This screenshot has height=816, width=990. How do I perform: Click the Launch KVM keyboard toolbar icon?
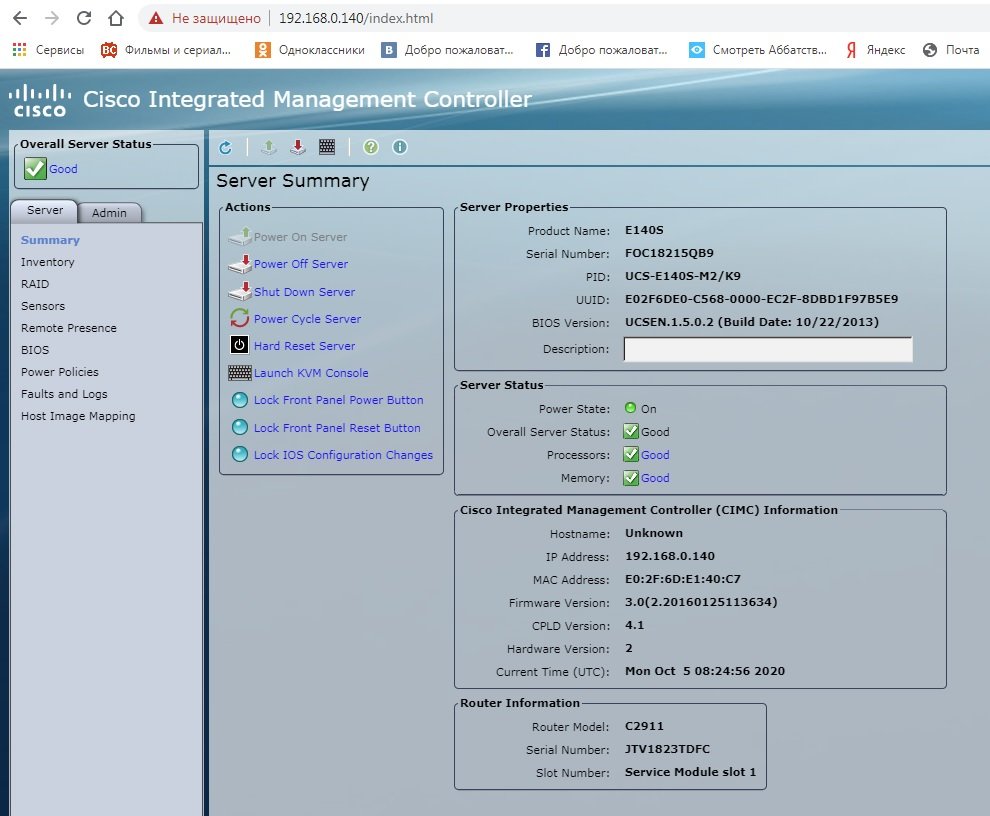[x=327, y=148]
